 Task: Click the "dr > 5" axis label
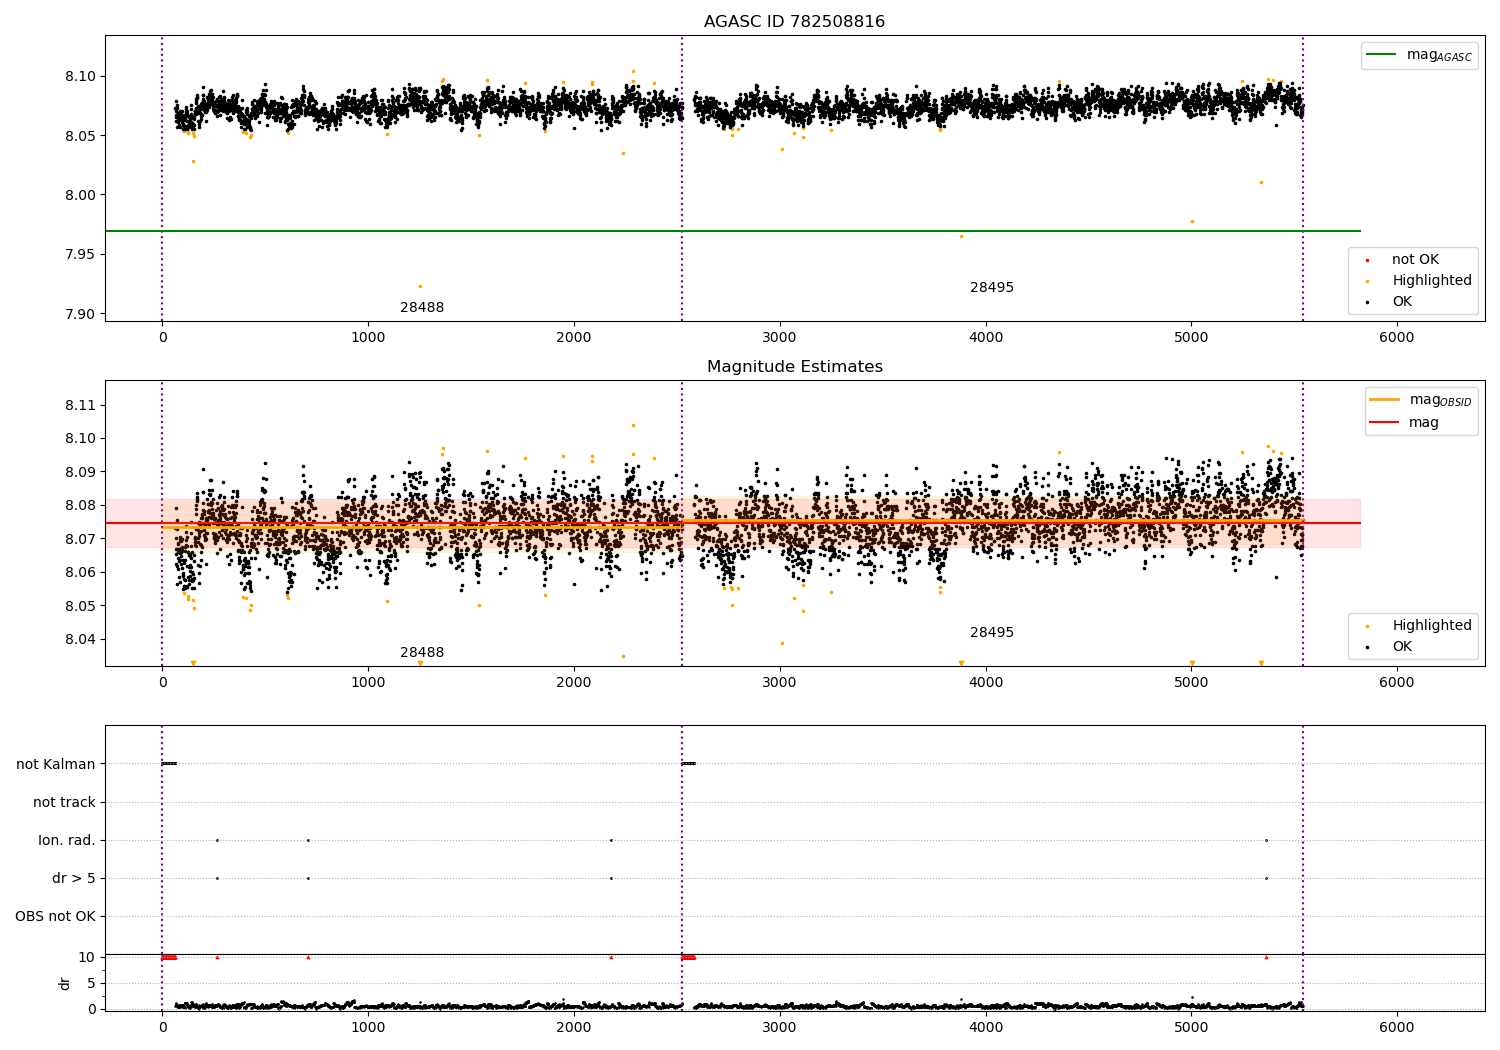[x=74, y=878]
